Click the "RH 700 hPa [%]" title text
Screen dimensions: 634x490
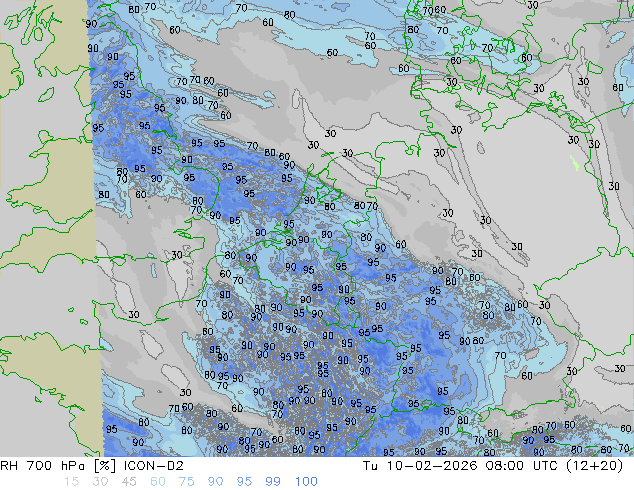tap(58, 466)
